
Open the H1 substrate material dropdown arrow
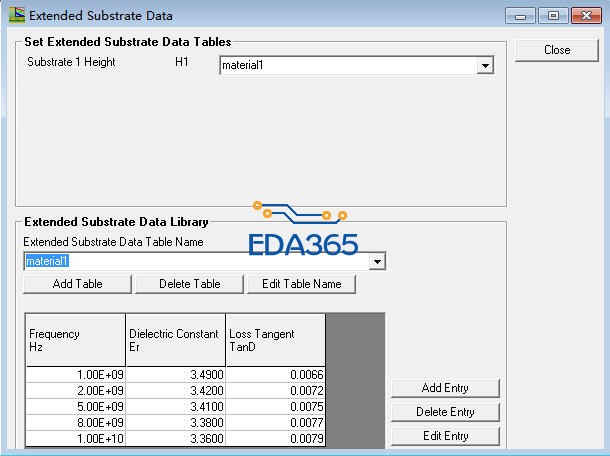tap(485, 65)
